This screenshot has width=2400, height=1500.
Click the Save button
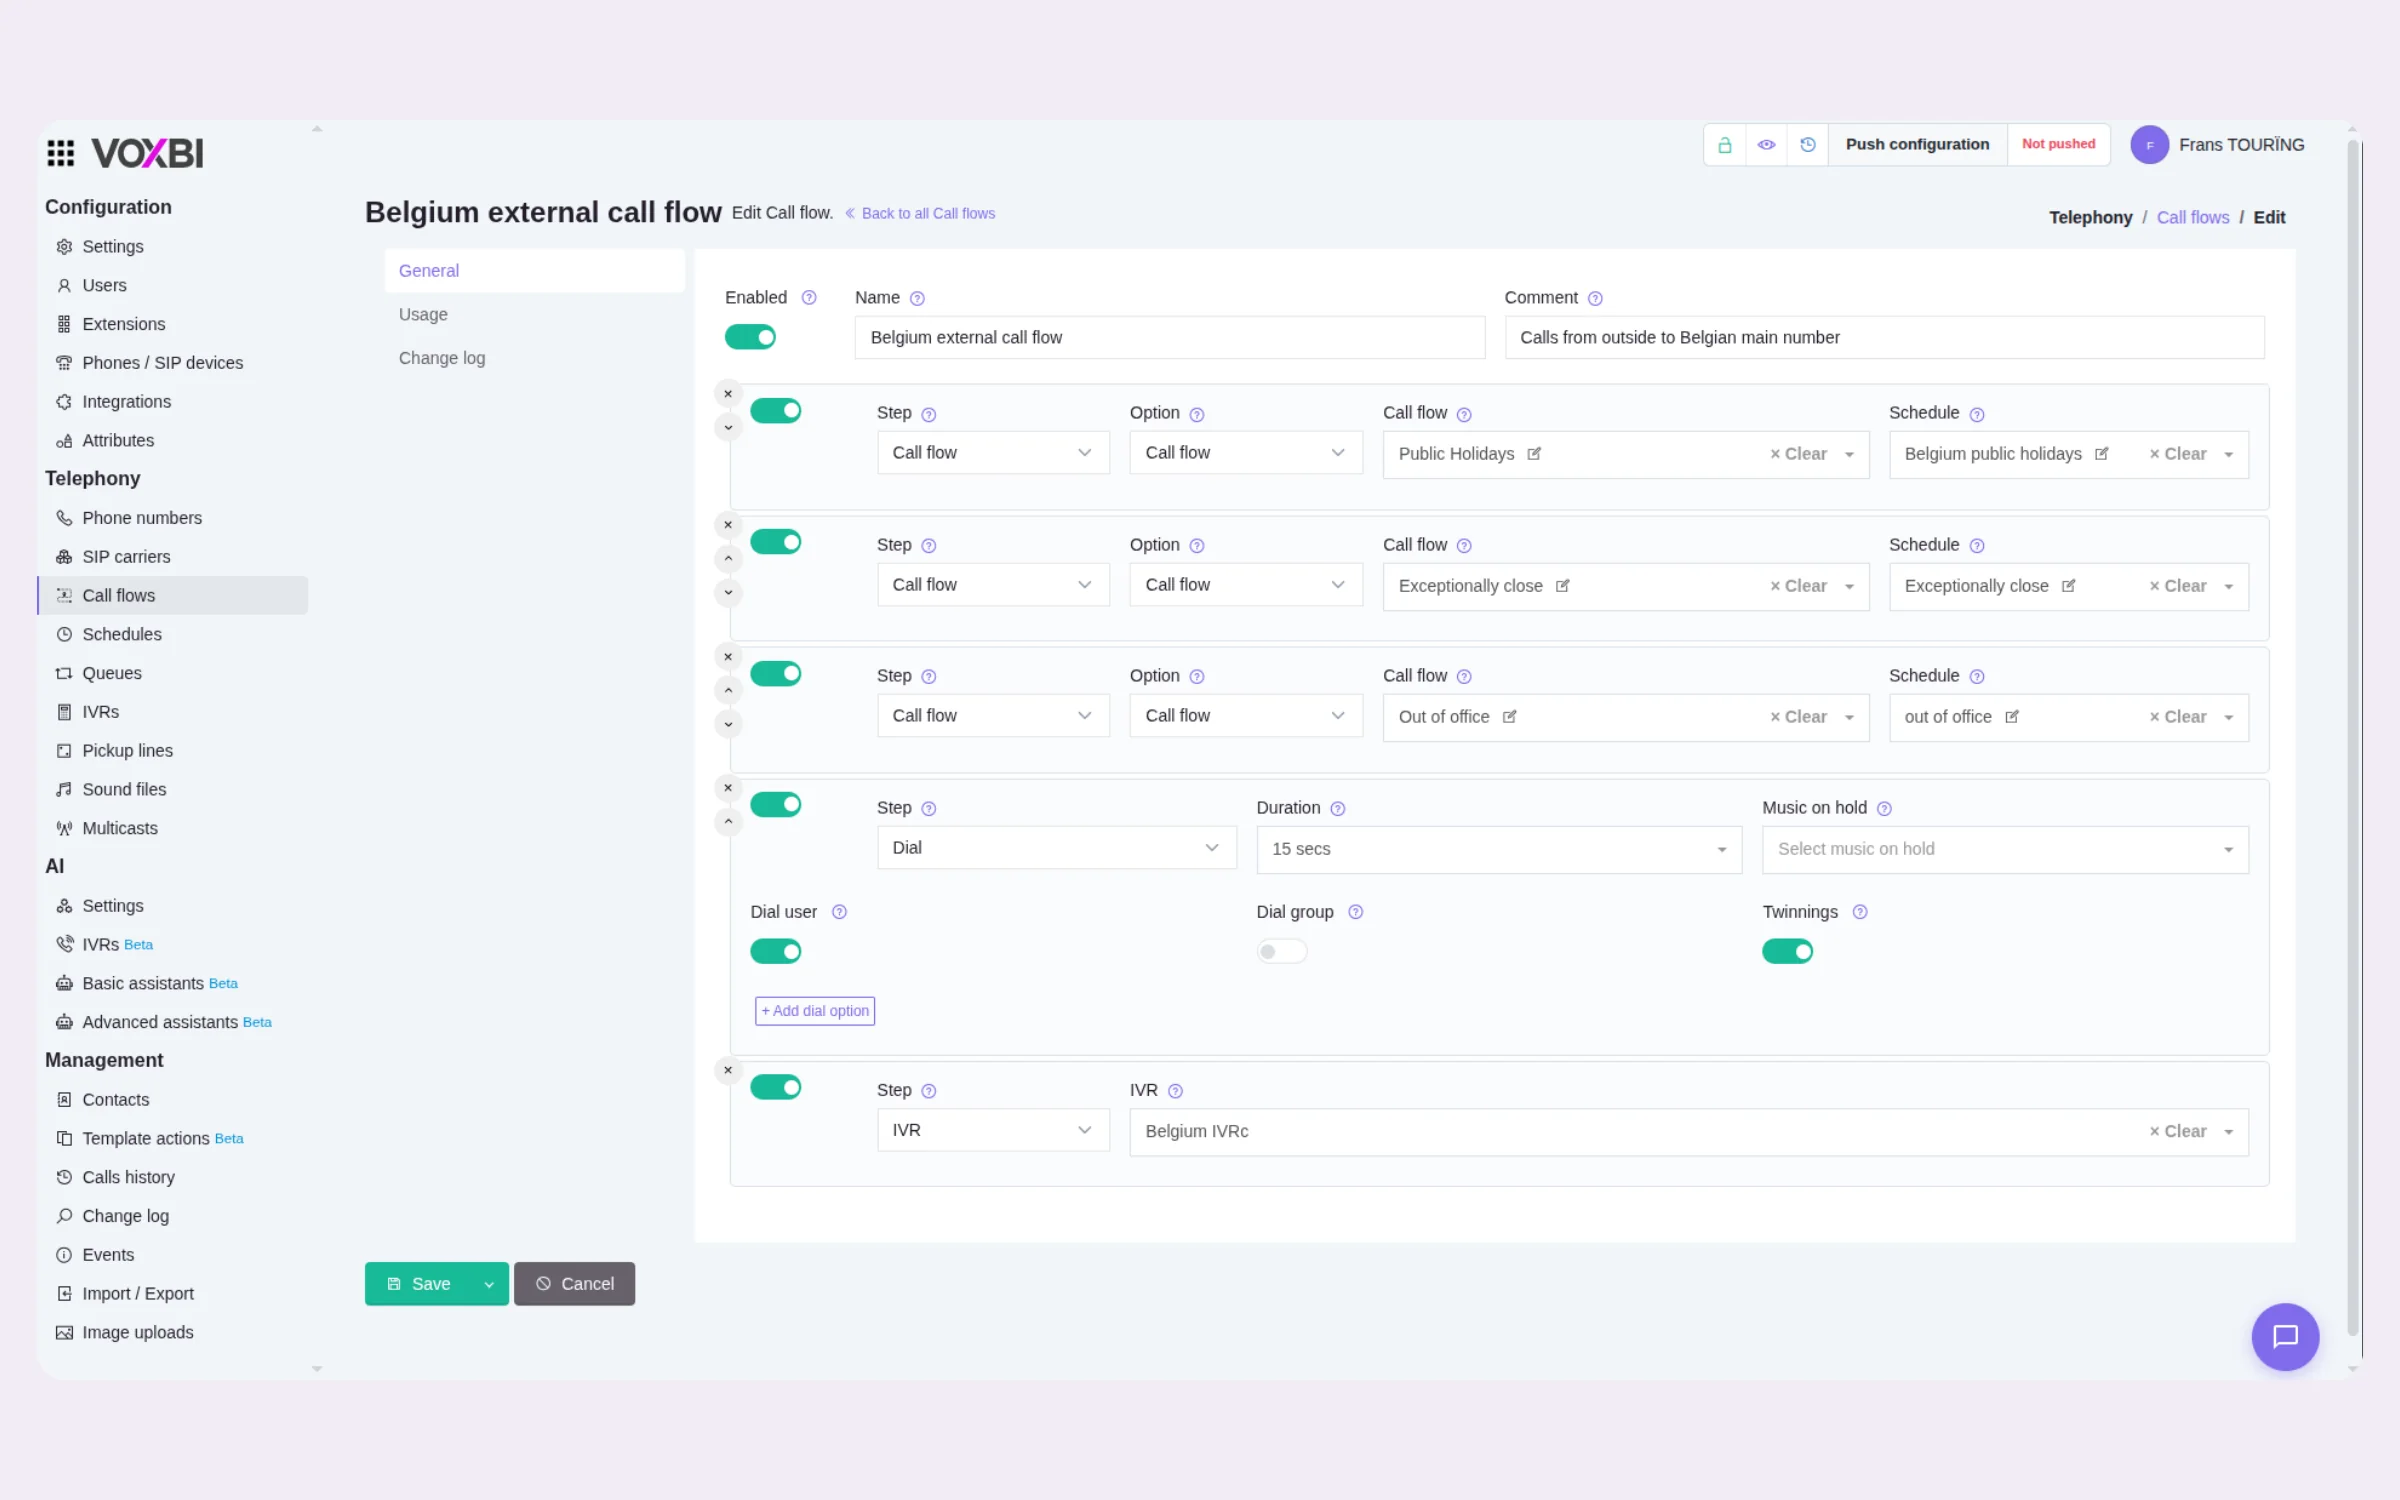coord(418,1284)
